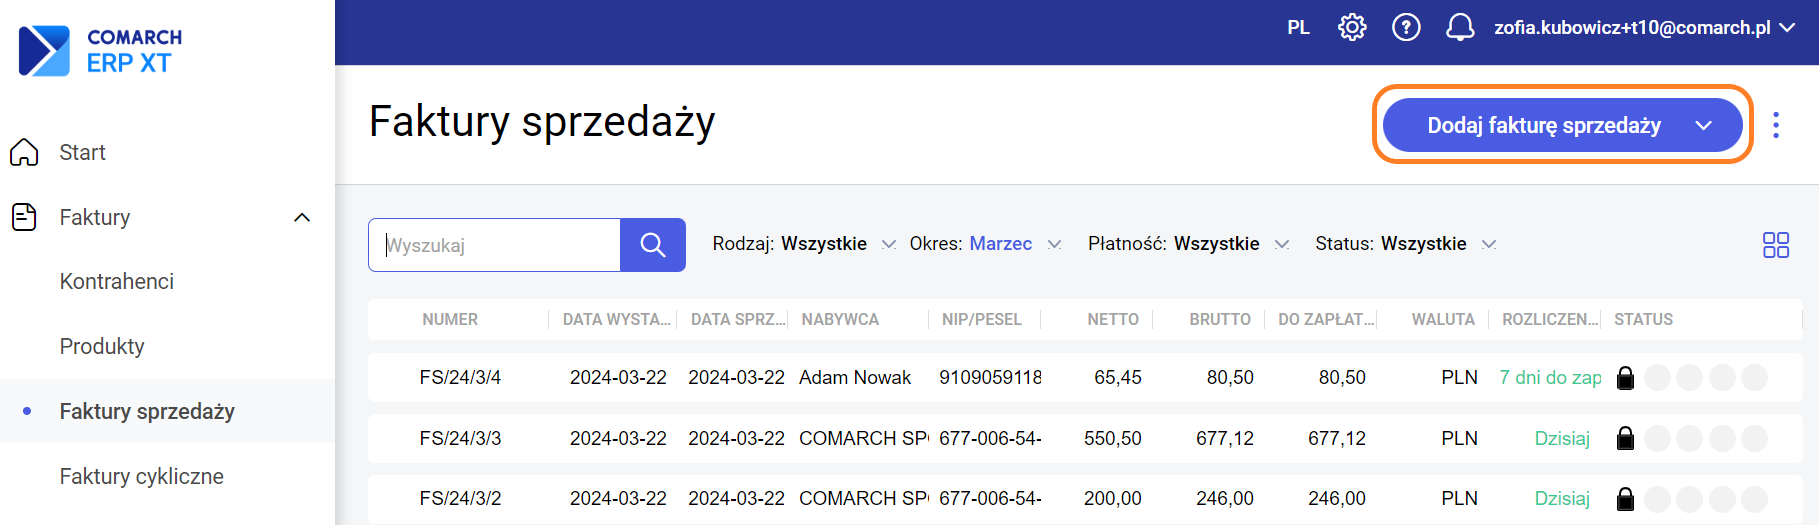
Task: Switch language via PL button
Action: pos(1298,28)
